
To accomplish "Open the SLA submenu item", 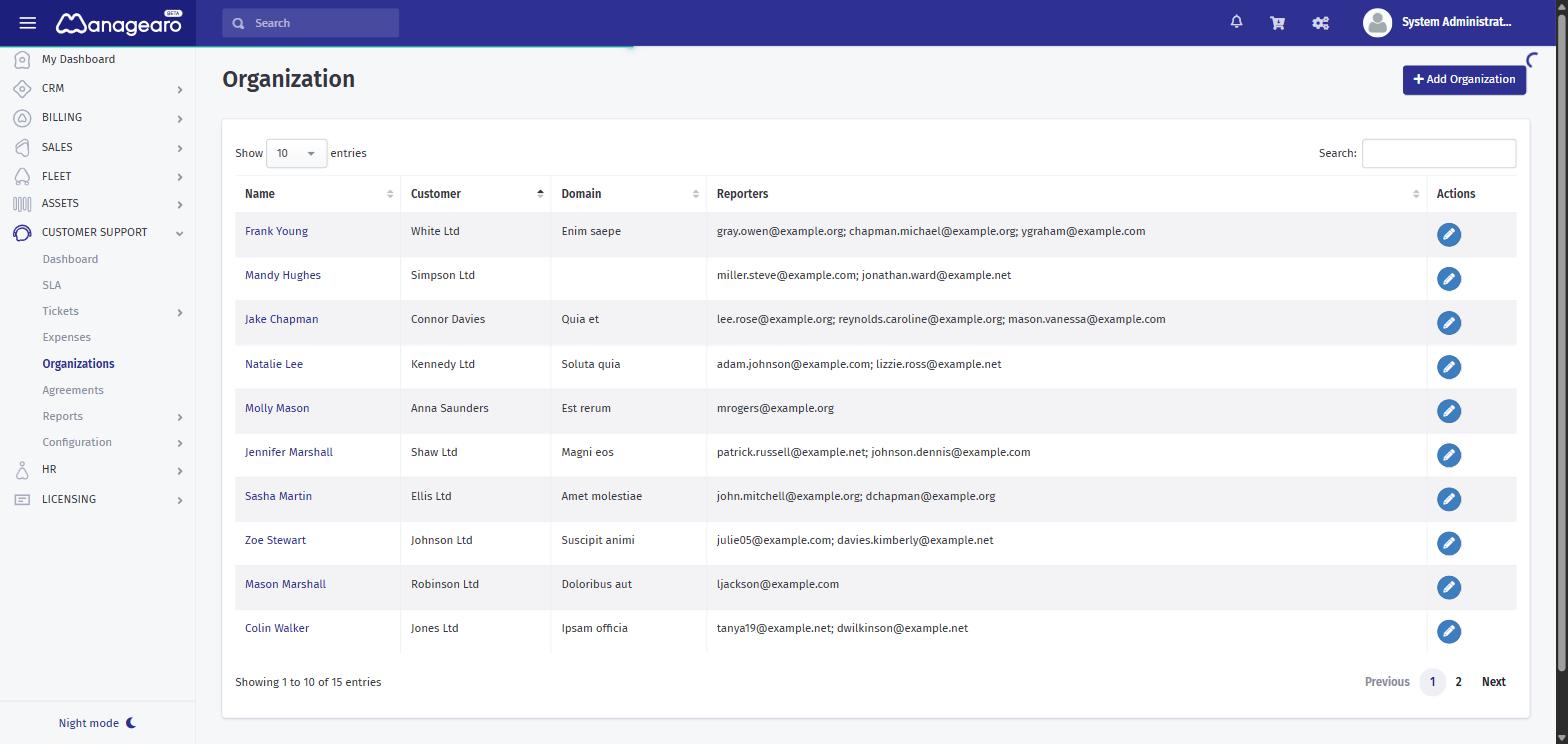I will [52, 285].
